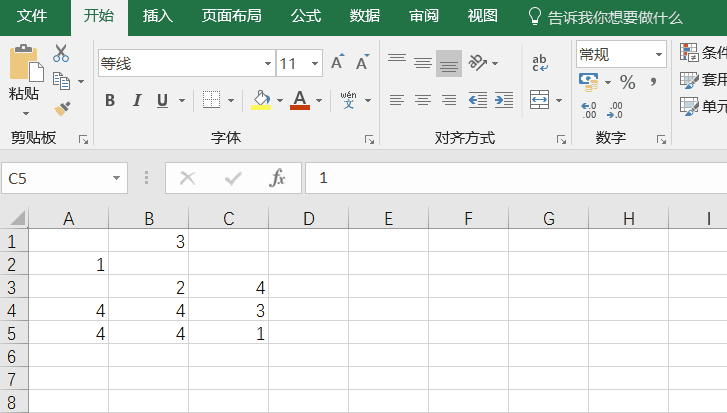The width and height of the screenshot is (727, 413).
Task: Open cell styles icon
Action: [x=689, y=107]
